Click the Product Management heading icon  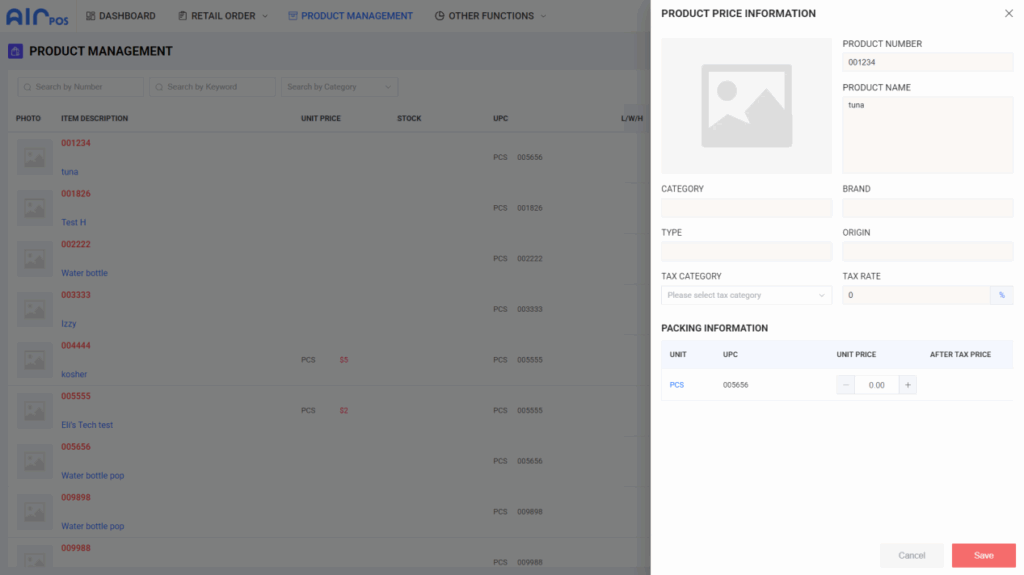[x=15, y=51]
